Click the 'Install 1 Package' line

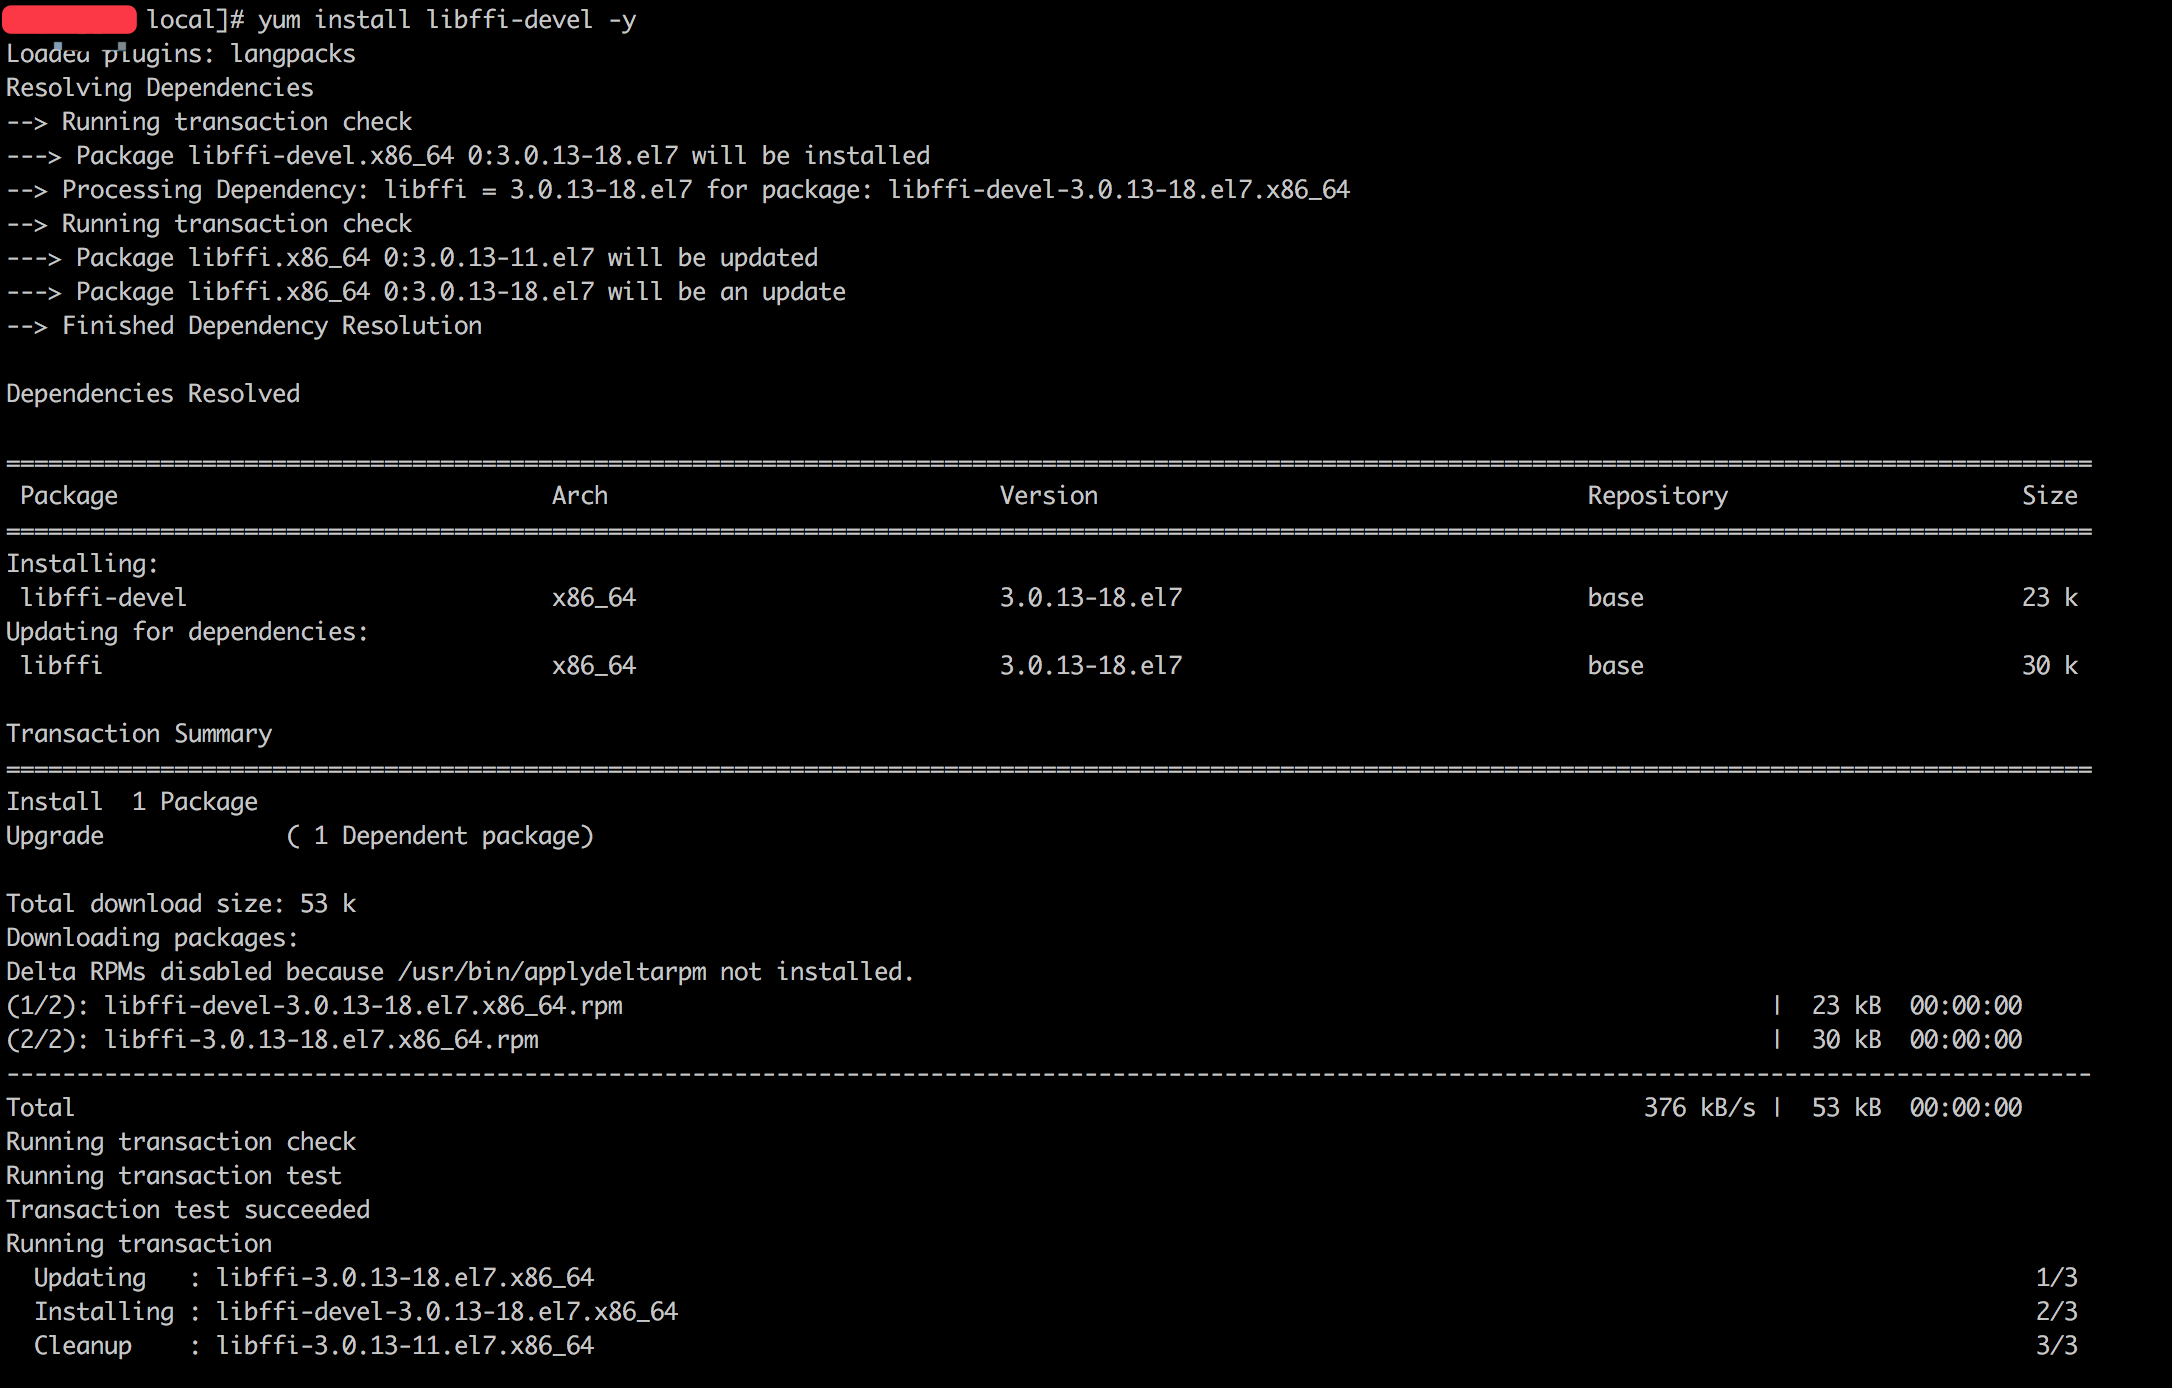pyautogui.click(x=132, y=802)
